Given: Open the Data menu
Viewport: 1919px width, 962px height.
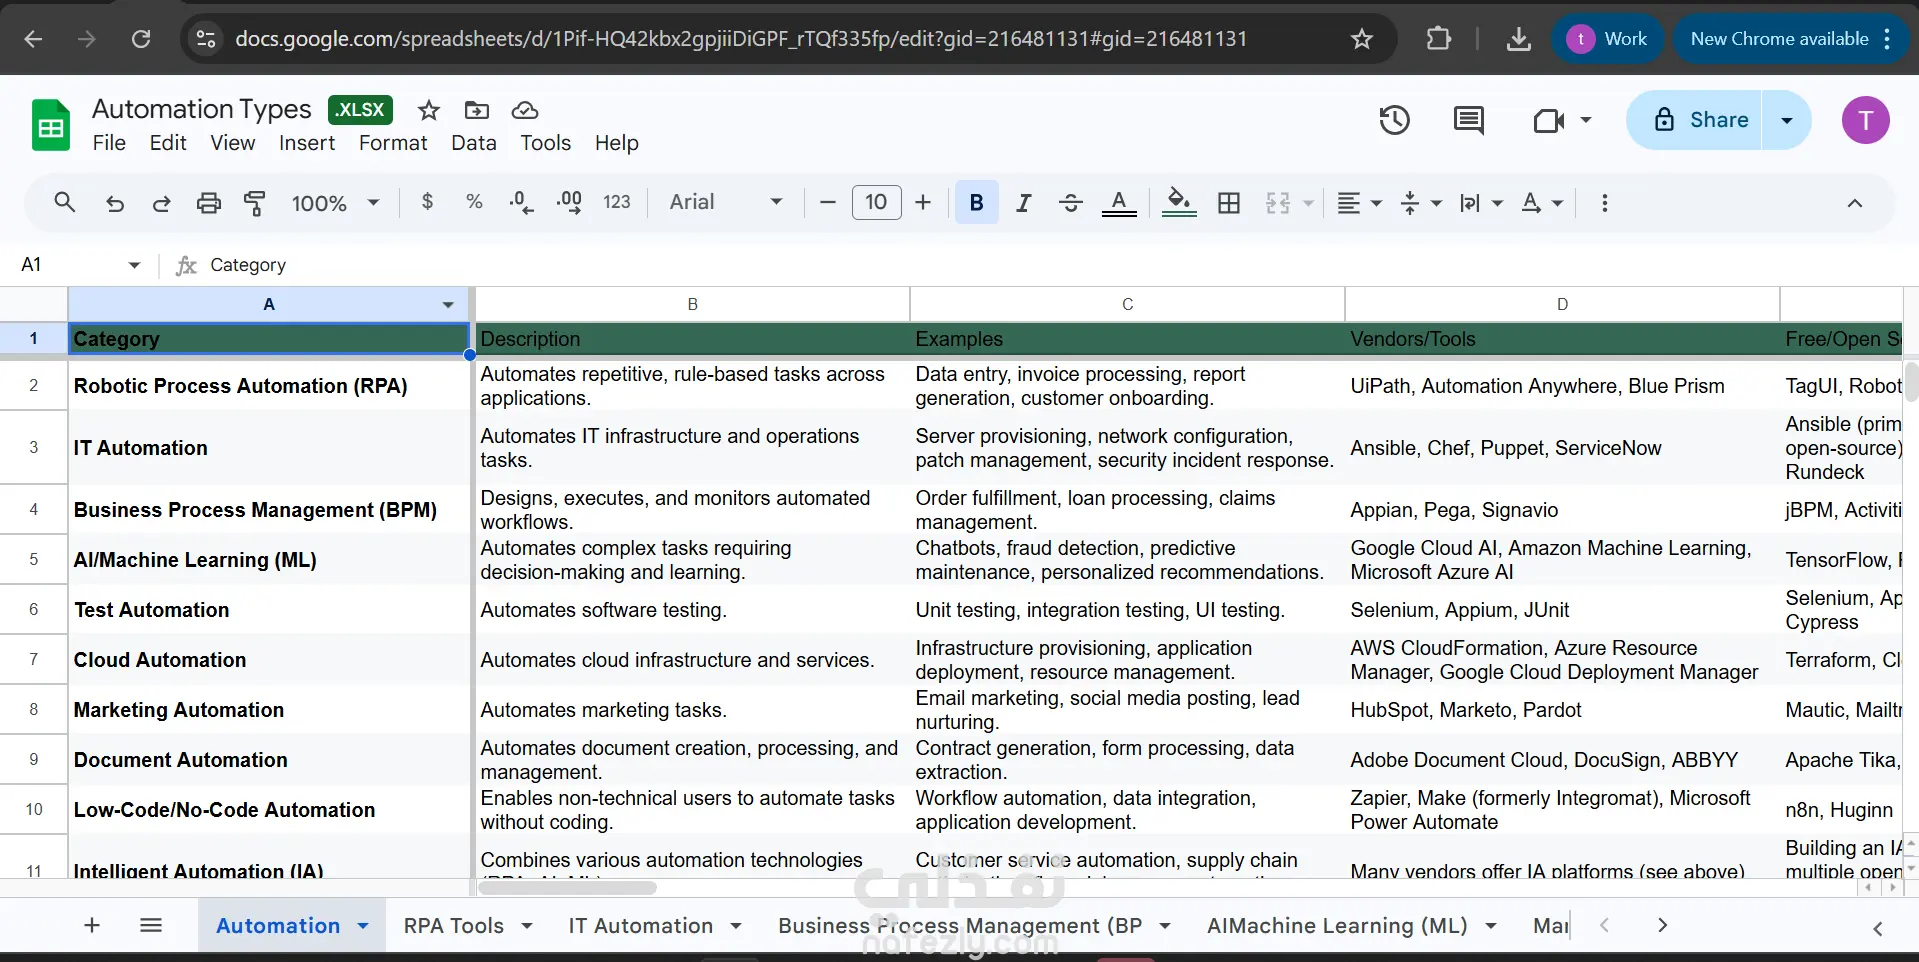Looking at the screenshot, I should tap(474, 143).
